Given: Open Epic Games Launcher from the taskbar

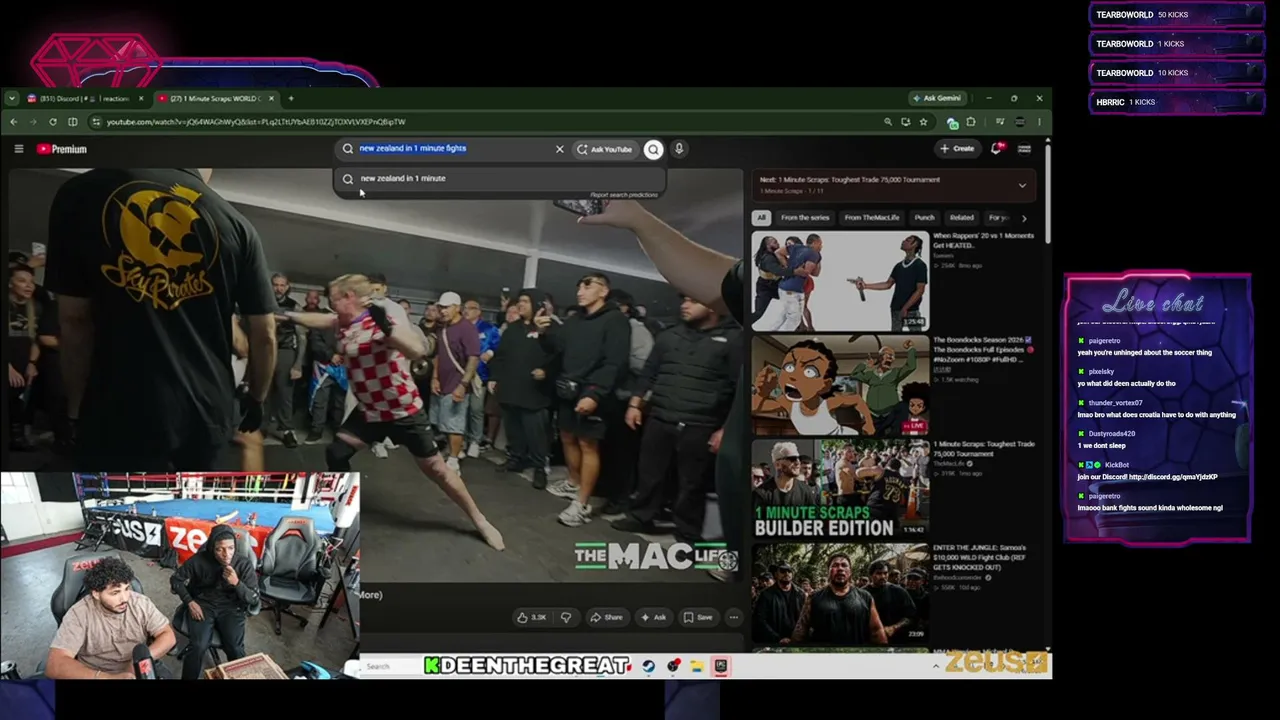Looking at the screenshot, I should [x=720, y=666].
